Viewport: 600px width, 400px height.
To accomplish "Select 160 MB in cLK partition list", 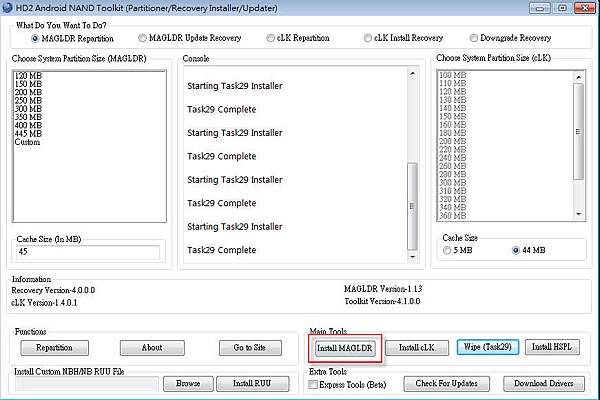I will [x=453, y=125].
